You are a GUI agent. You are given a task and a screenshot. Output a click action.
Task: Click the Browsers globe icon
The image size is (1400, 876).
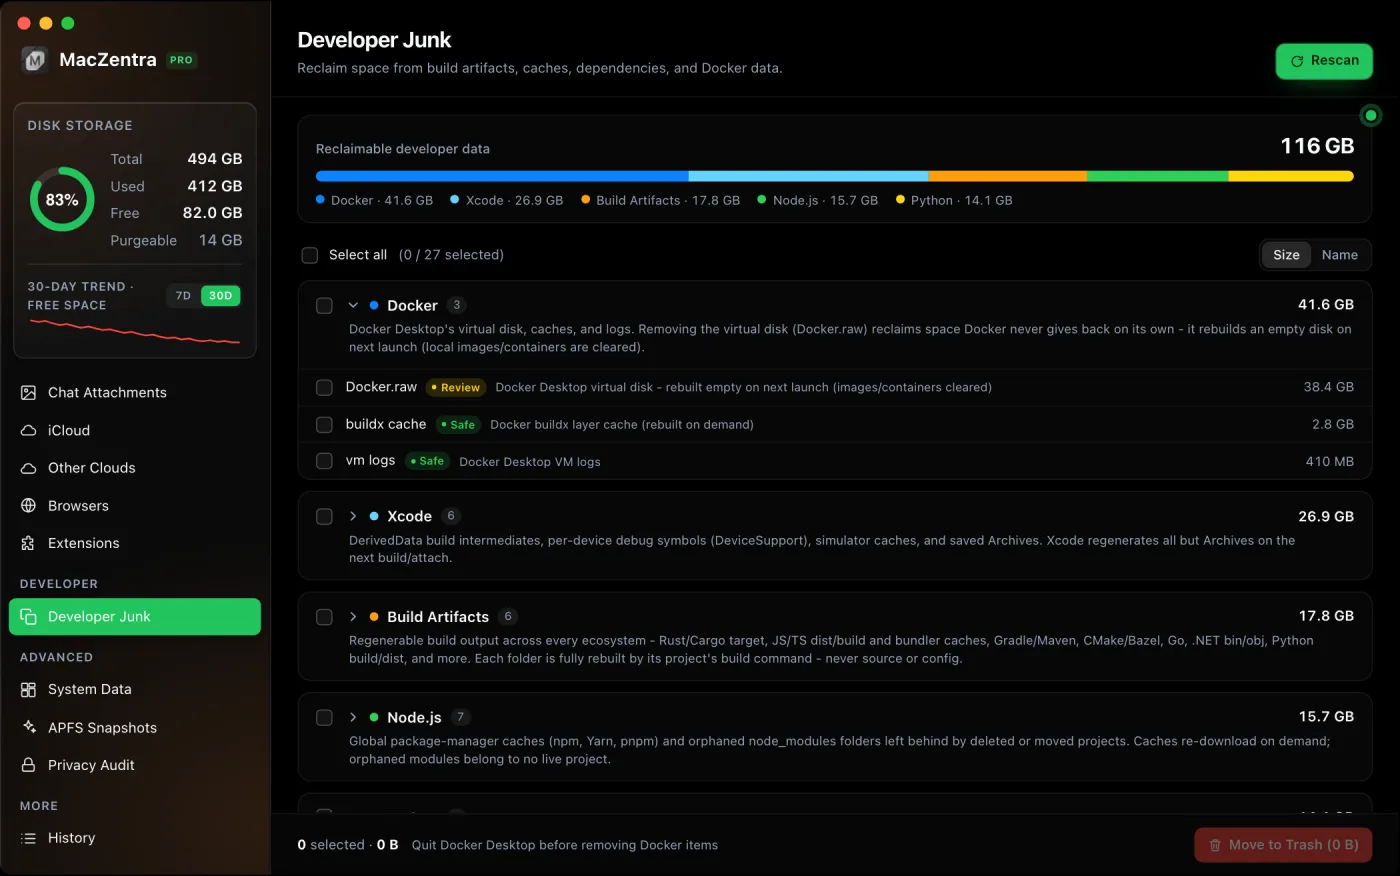pyautogui.click(x=29, y=506)
